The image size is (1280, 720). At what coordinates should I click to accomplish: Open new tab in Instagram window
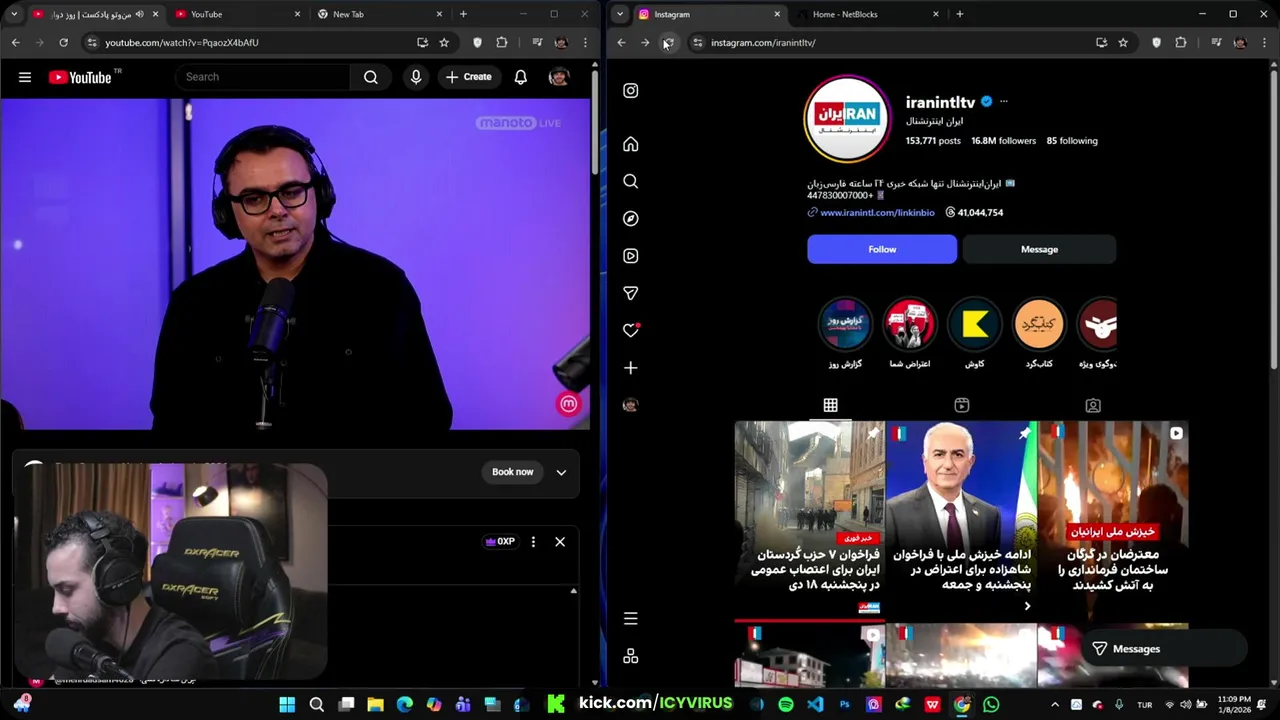(x=959, y=14)
